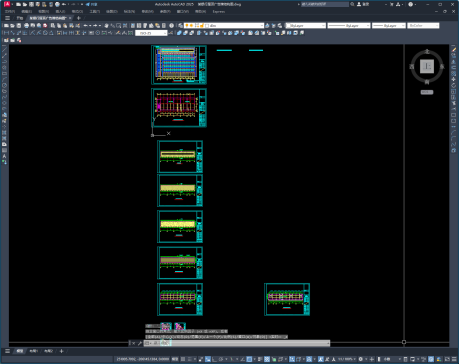Click the Help question mark in Standard toolbar
The image size is (459, 364).
(x=171, y=26)
